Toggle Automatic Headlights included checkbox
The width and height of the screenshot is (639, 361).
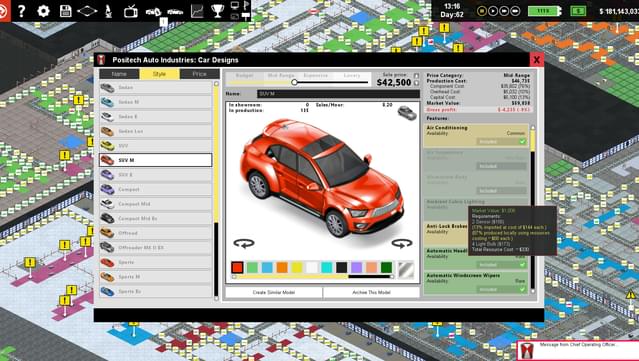click(x=522, y=264)
